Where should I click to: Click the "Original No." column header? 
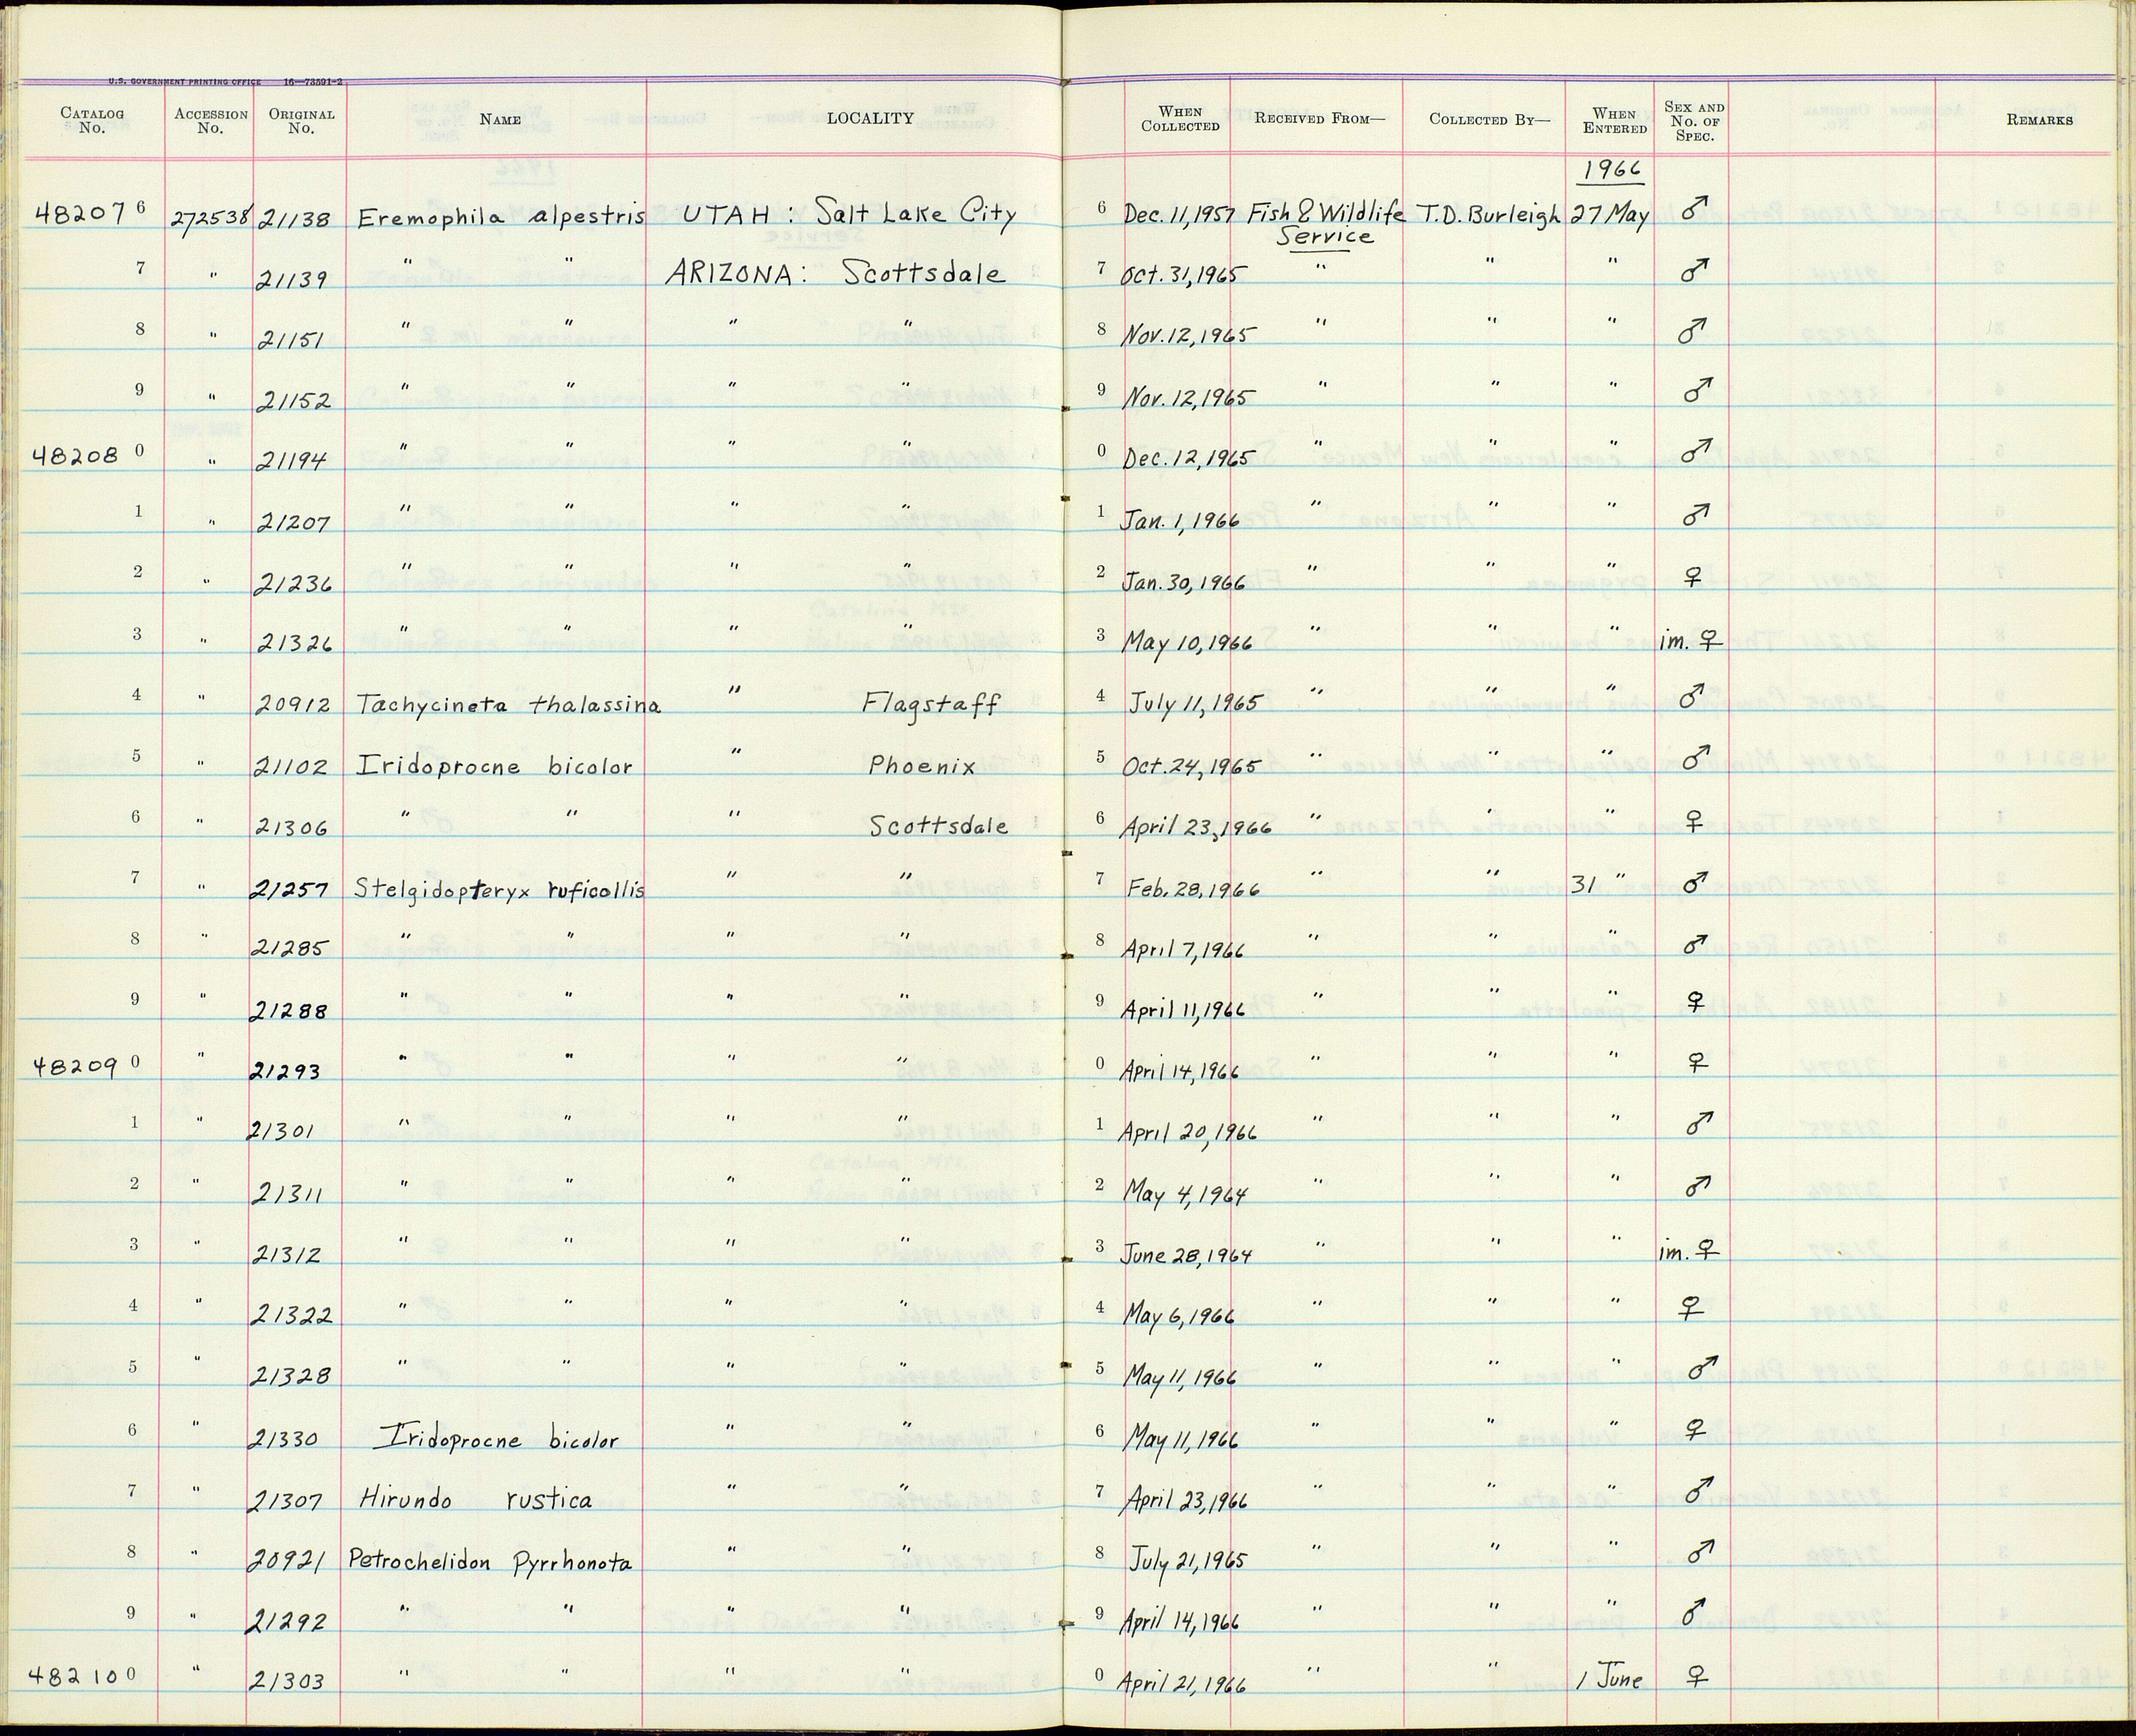click(x=301, y=121)
